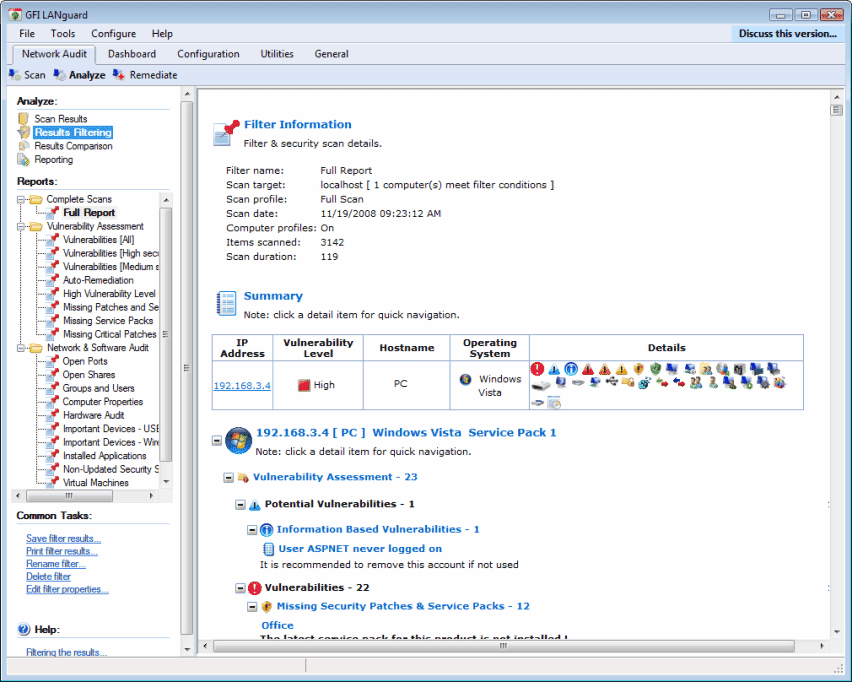Click the two-people groups icon in Details
Screen dimensions: 852x682
coord(696,383)
